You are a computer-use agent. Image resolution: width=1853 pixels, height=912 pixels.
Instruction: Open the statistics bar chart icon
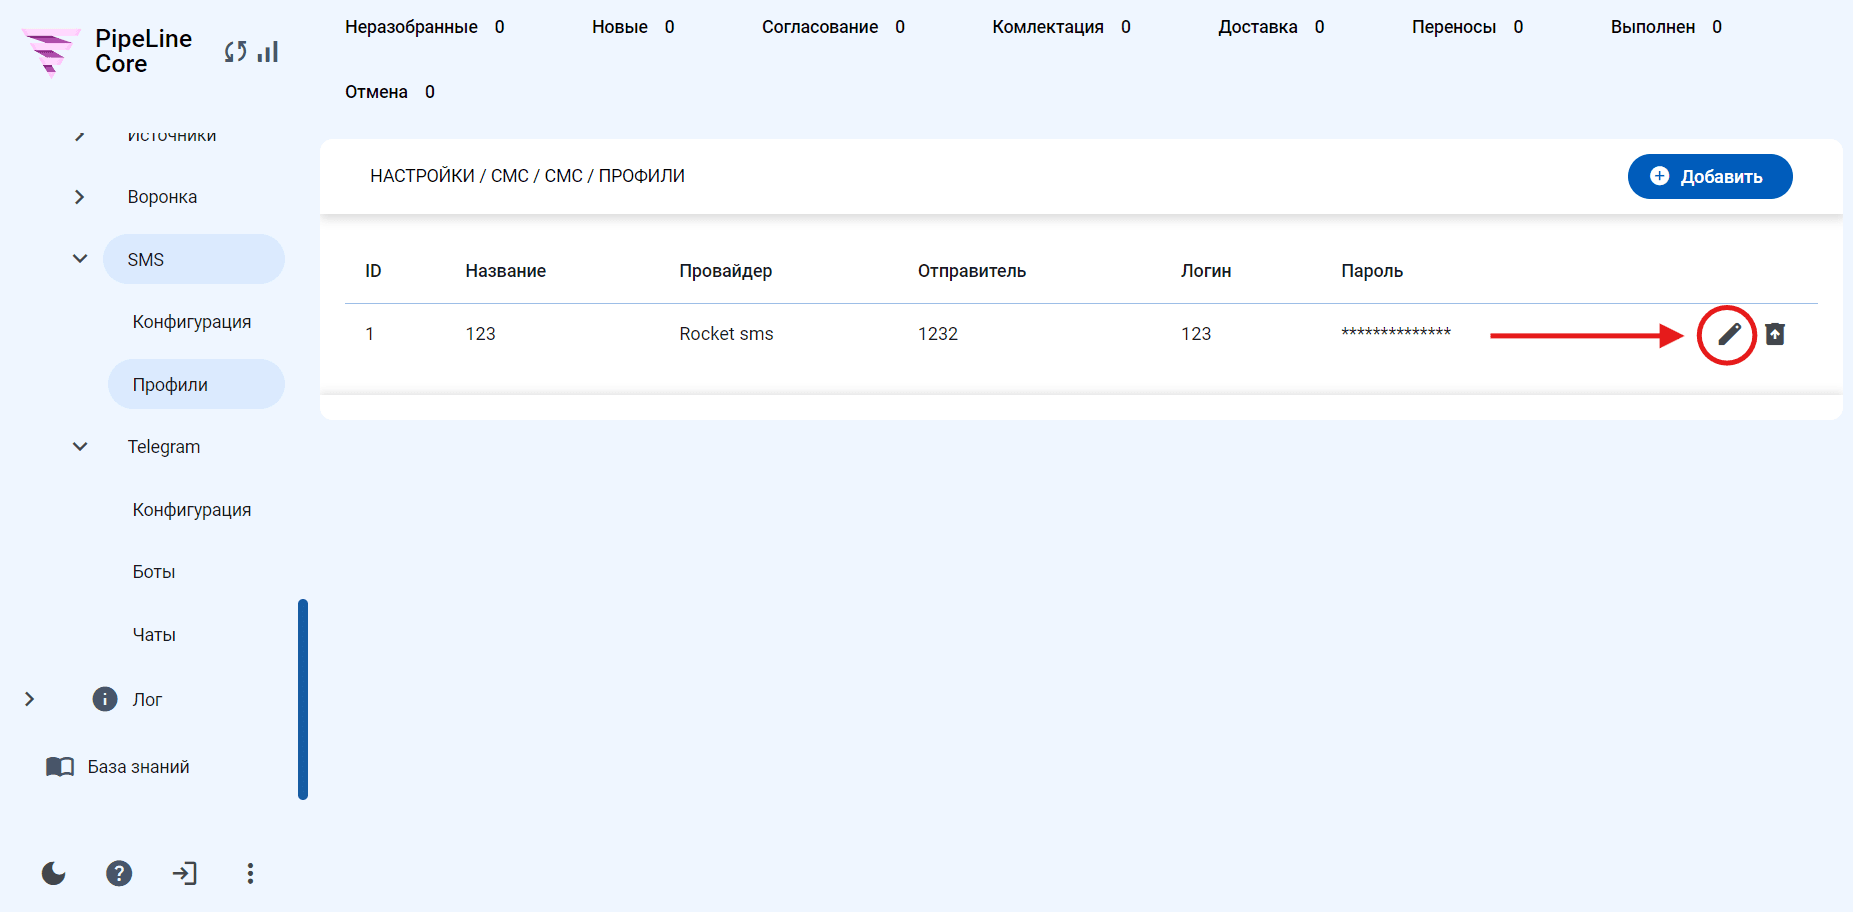coord(268,52)
